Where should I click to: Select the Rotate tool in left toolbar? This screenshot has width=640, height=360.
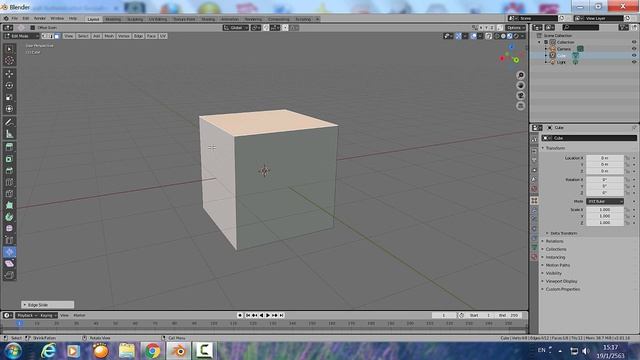[x=9, y=86]
